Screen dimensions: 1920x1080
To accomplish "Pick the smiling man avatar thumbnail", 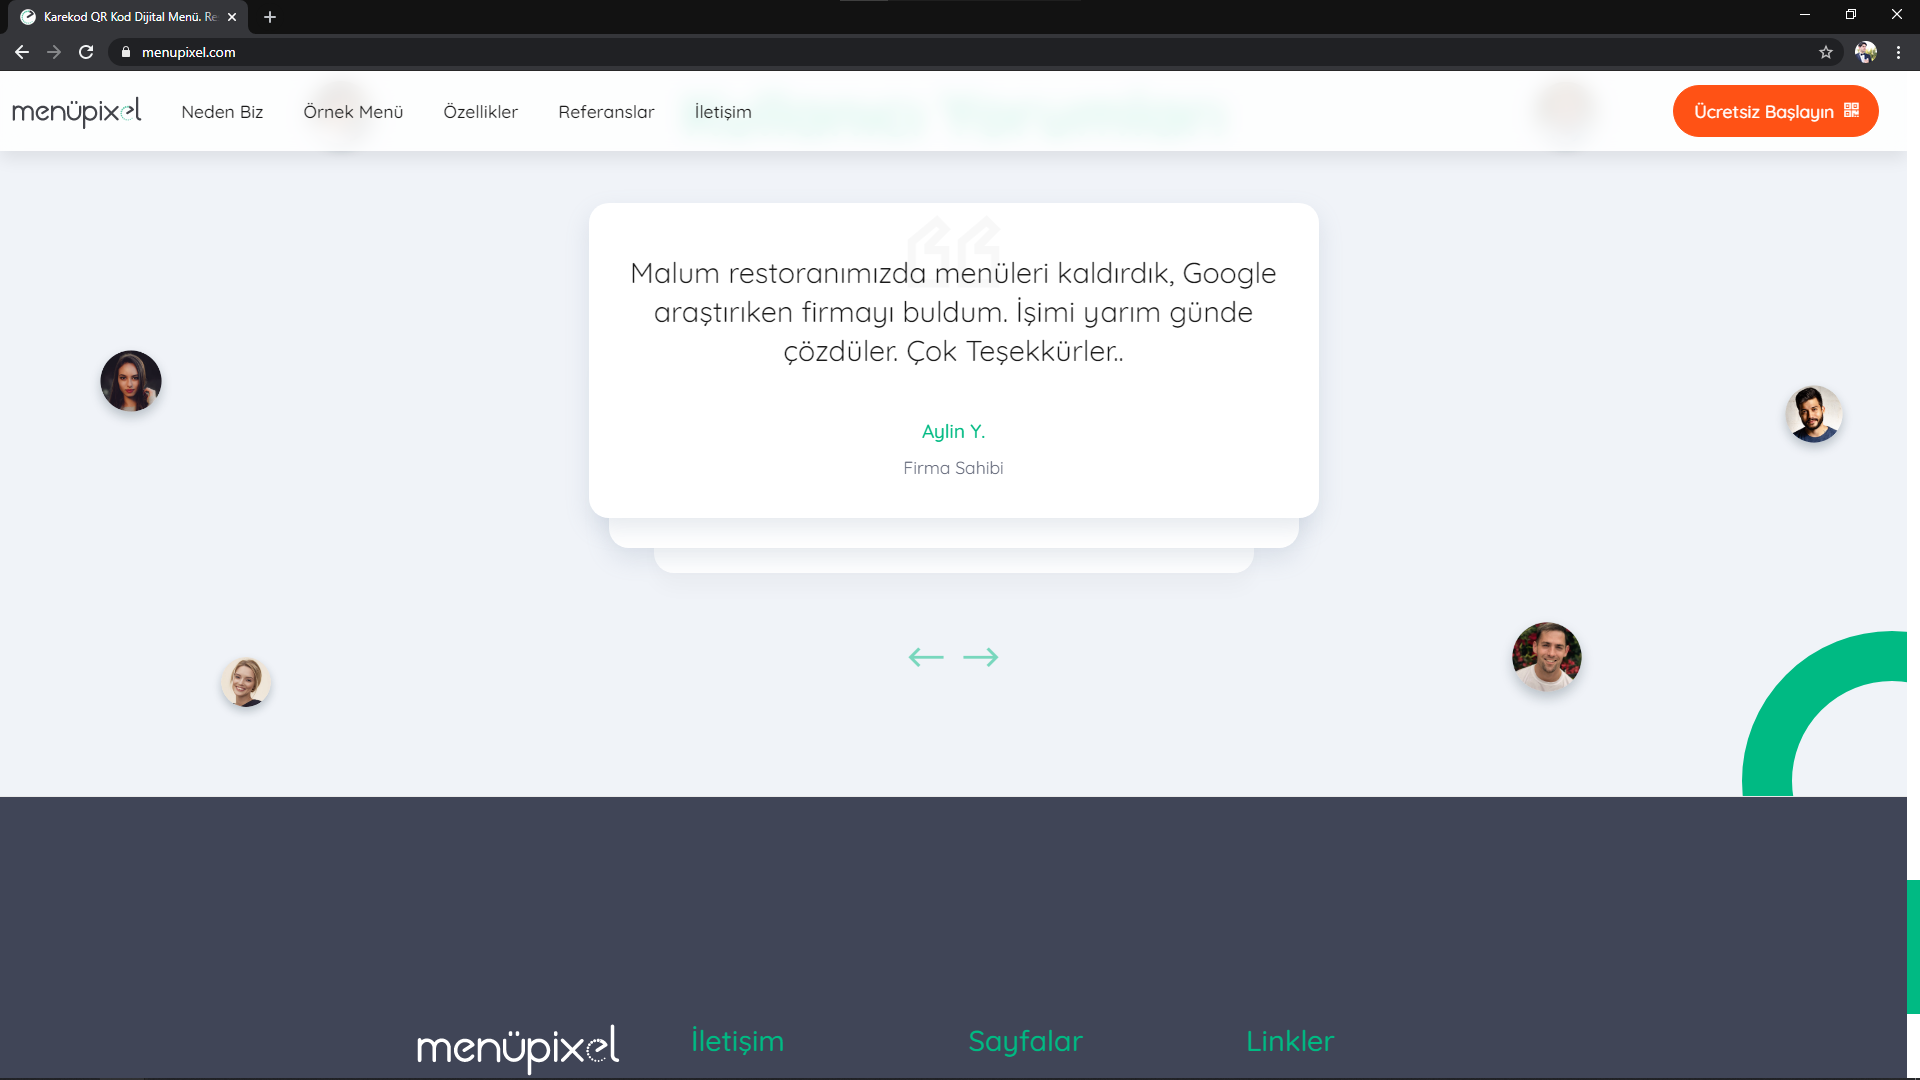I will click(1546, 657).
